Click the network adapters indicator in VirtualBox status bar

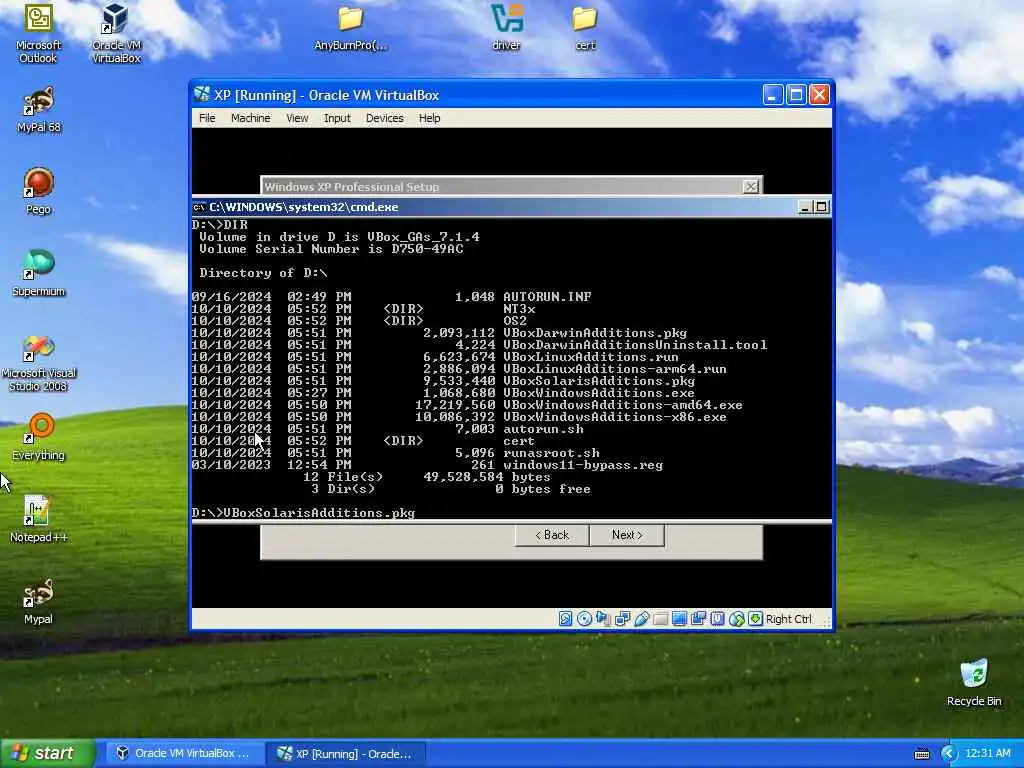pyautogui.click(x=622, y=618)
